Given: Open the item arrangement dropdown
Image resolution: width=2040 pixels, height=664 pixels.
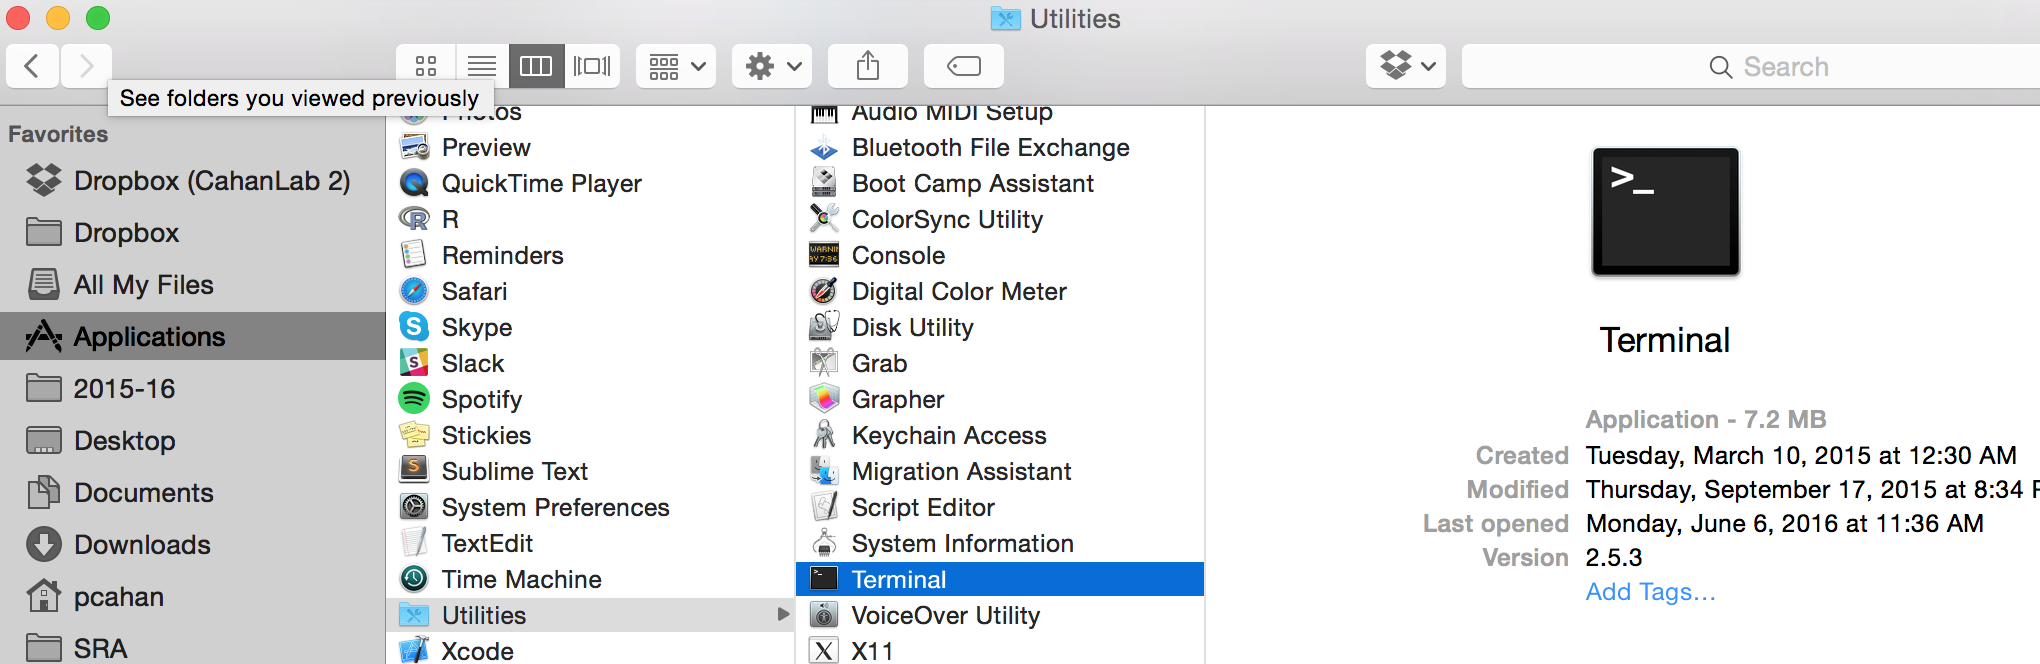Looking at the screenshot, I should [676, 66].
